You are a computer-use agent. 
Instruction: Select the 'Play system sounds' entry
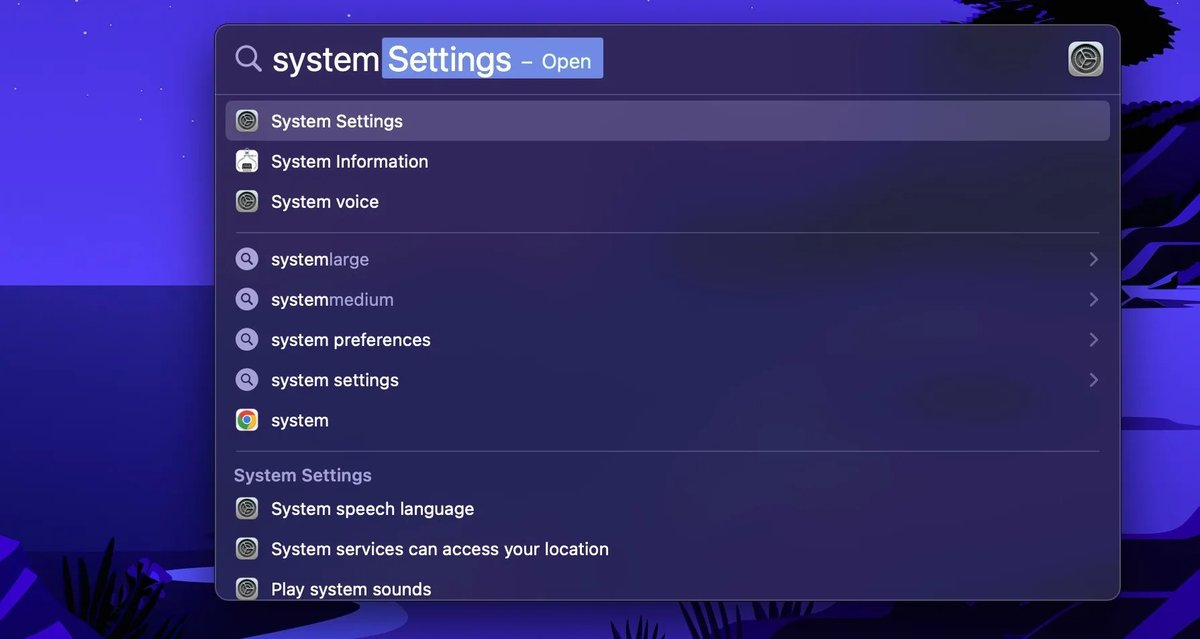[350, 588]
